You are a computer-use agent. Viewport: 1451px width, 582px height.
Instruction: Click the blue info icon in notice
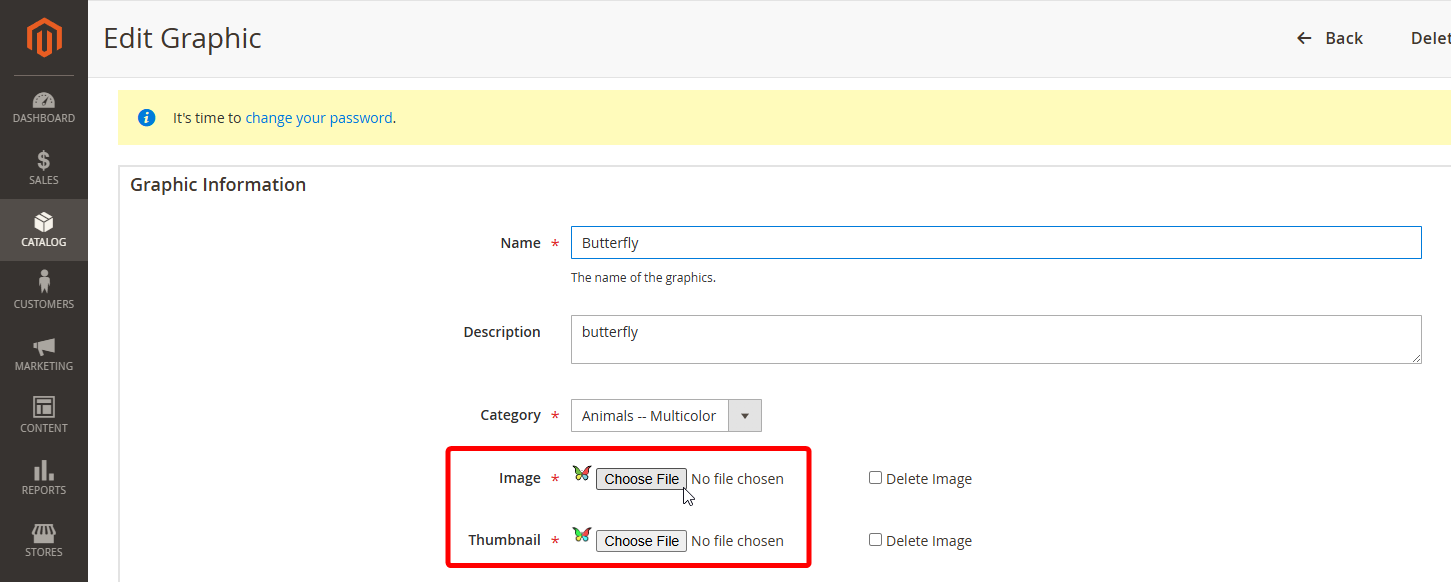click(147, 117)
